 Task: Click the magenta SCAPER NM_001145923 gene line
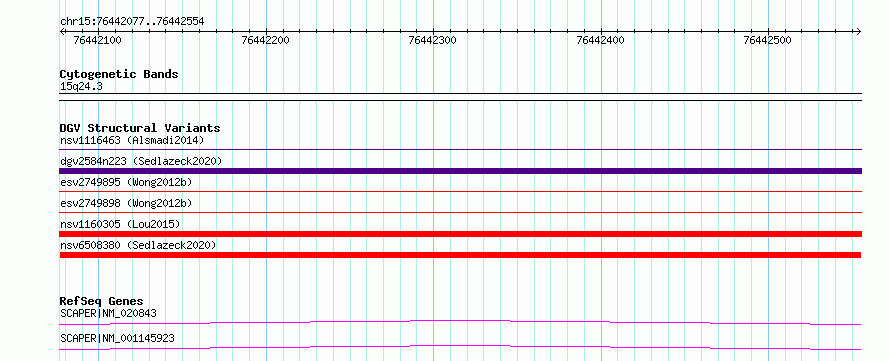[x=460, y=347]
